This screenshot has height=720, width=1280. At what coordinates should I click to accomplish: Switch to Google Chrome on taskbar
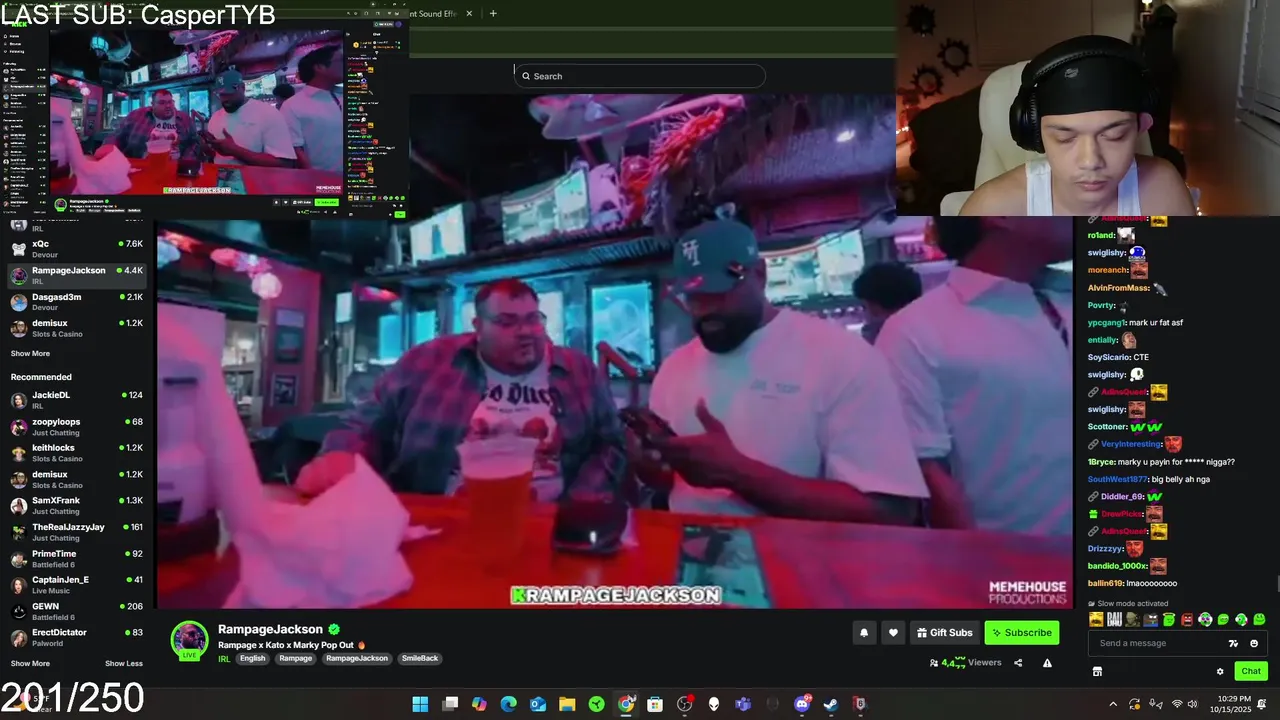(626, 704)
